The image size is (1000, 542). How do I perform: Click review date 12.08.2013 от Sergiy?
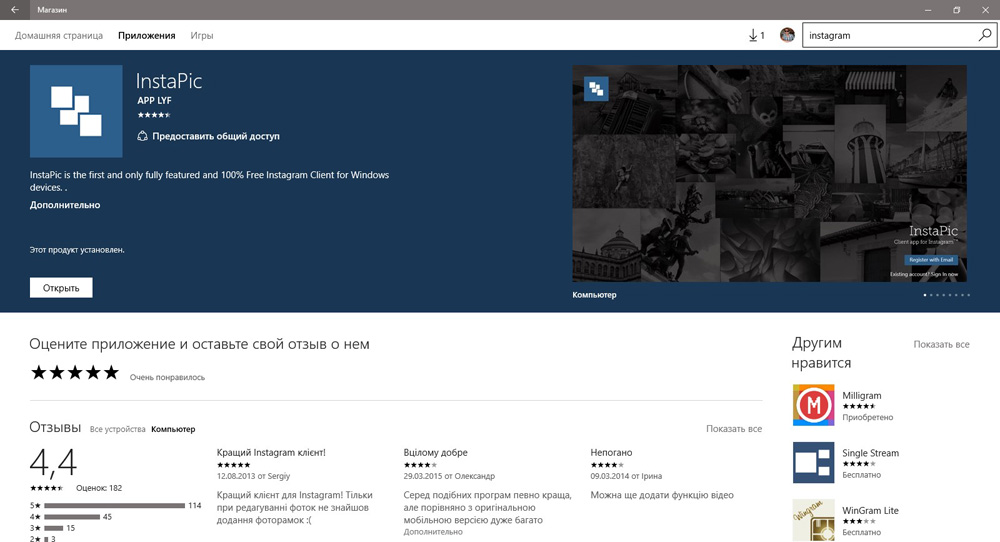[253, 476]
